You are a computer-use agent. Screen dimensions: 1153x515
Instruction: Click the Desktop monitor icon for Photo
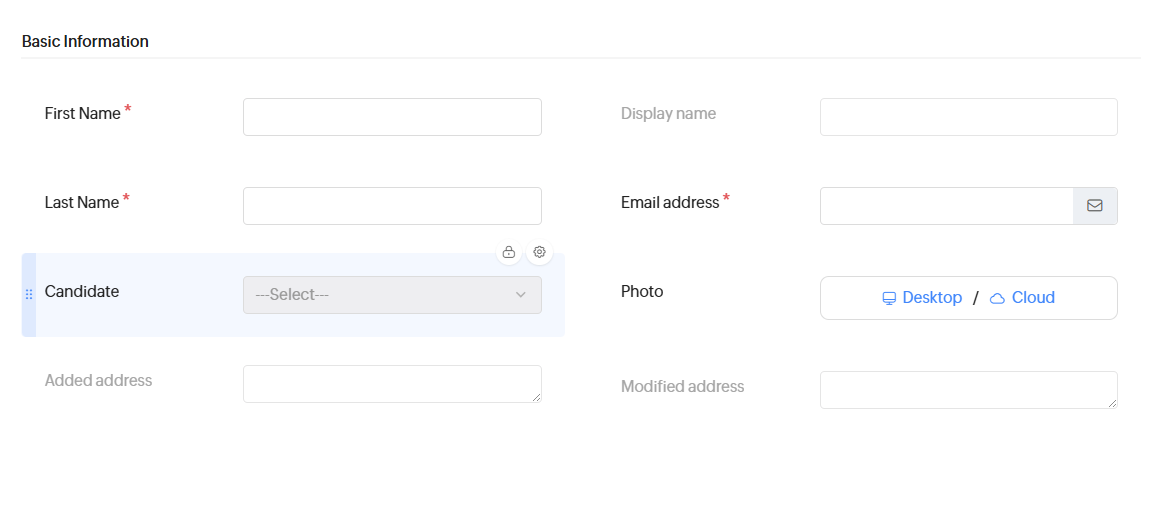(x=889, y=298)
